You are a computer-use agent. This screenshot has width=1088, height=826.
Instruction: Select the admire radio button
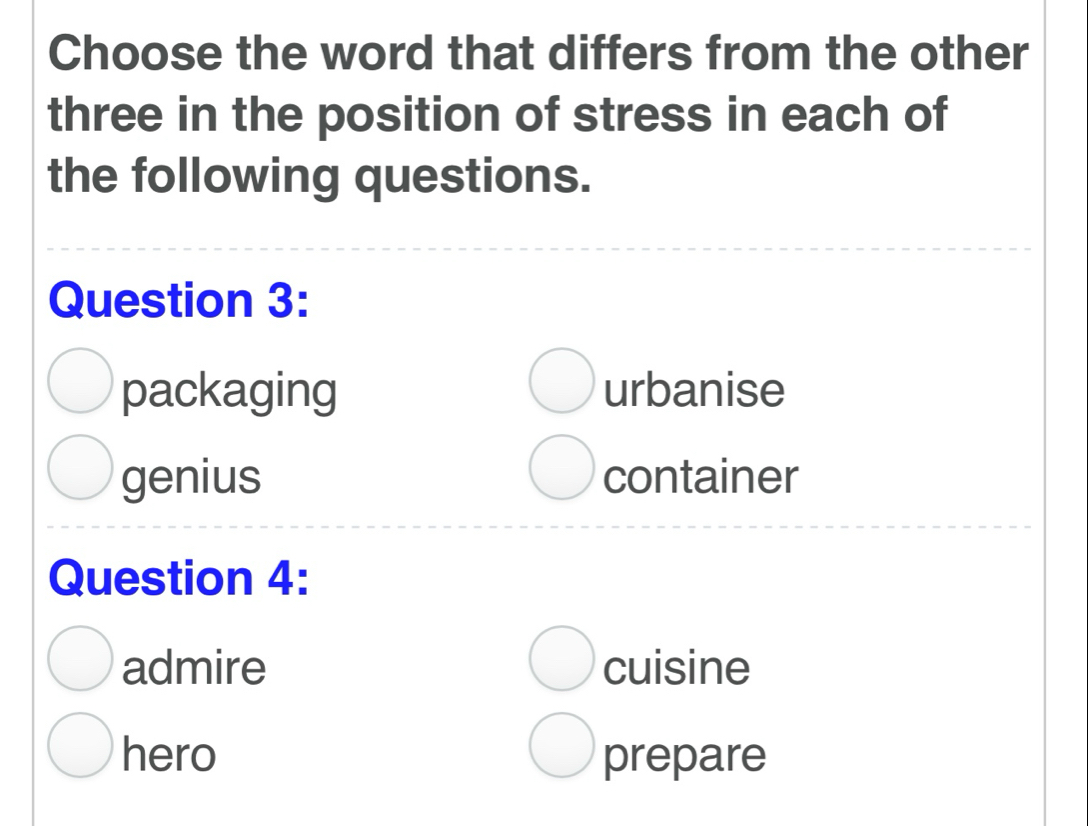(80, 658)
